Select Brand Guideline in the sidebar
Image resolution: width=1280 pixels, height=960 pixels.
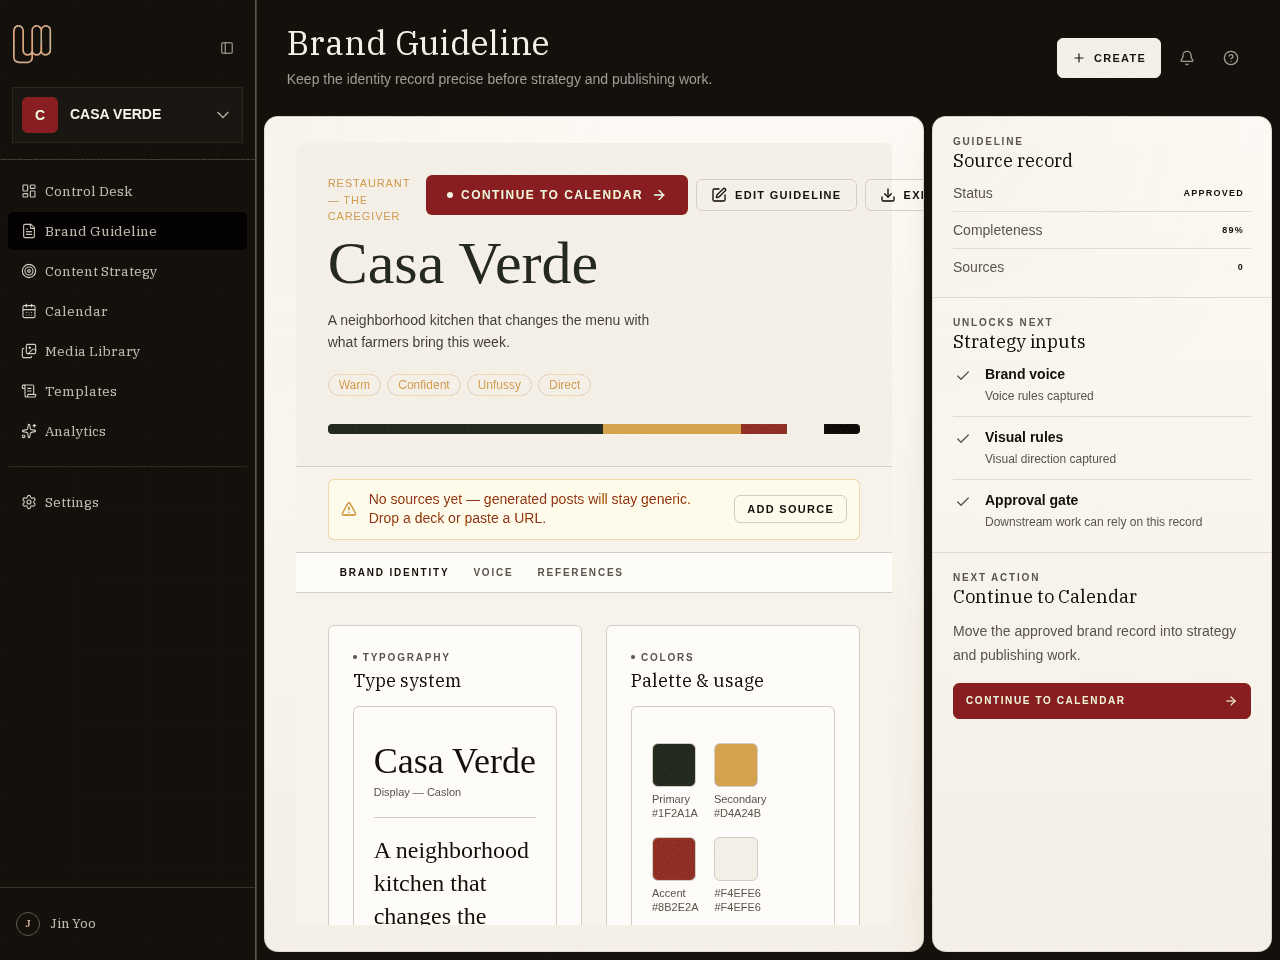tap(127, 231)
